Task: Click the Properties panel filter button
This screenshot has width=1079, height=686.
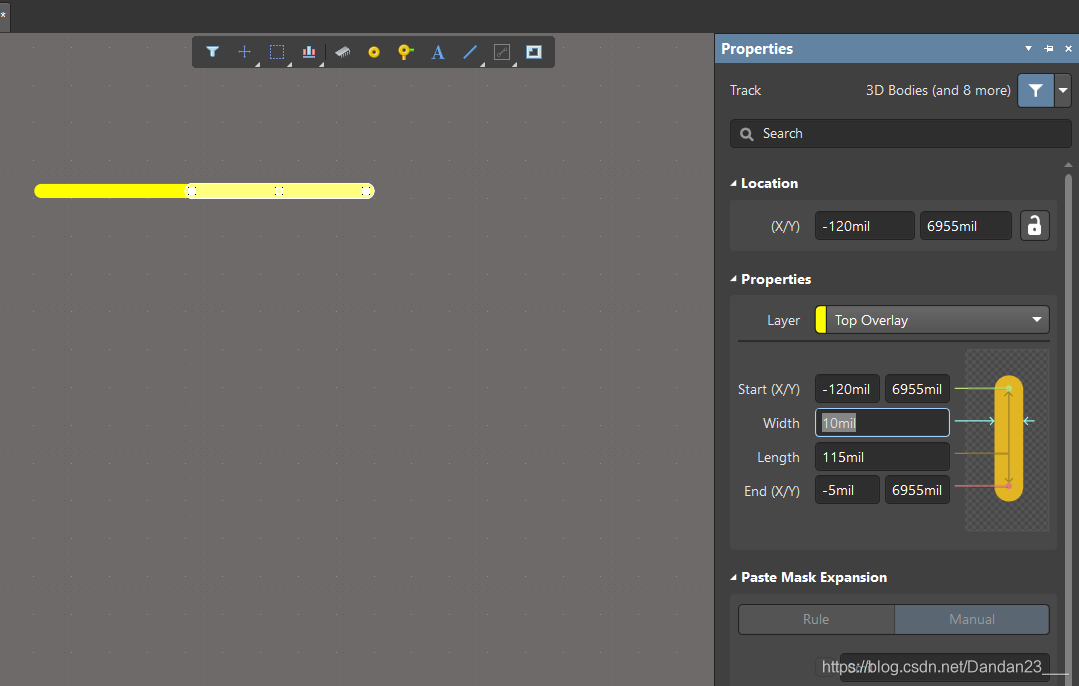Action: [x=1036, y=90]
